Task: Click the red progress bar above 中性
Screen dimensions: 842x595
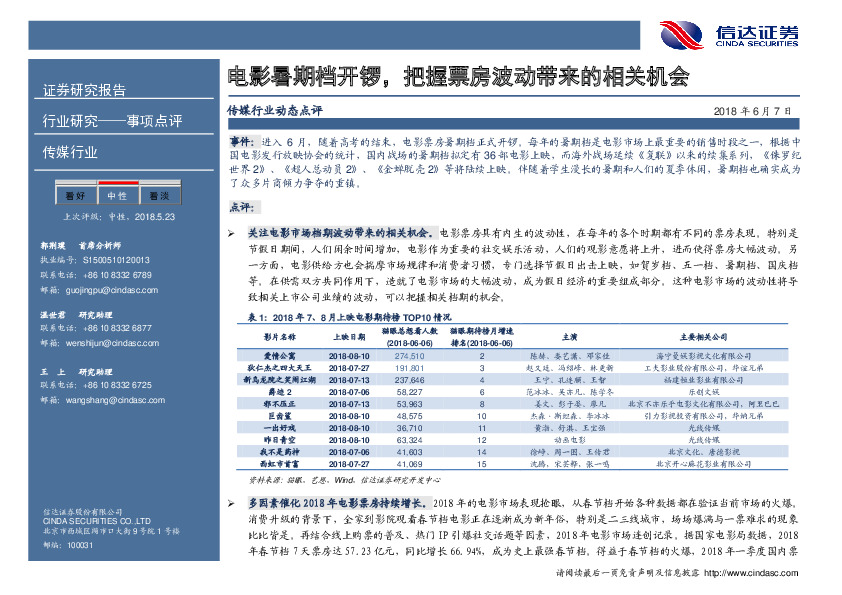Action: (x=118, y=182)
